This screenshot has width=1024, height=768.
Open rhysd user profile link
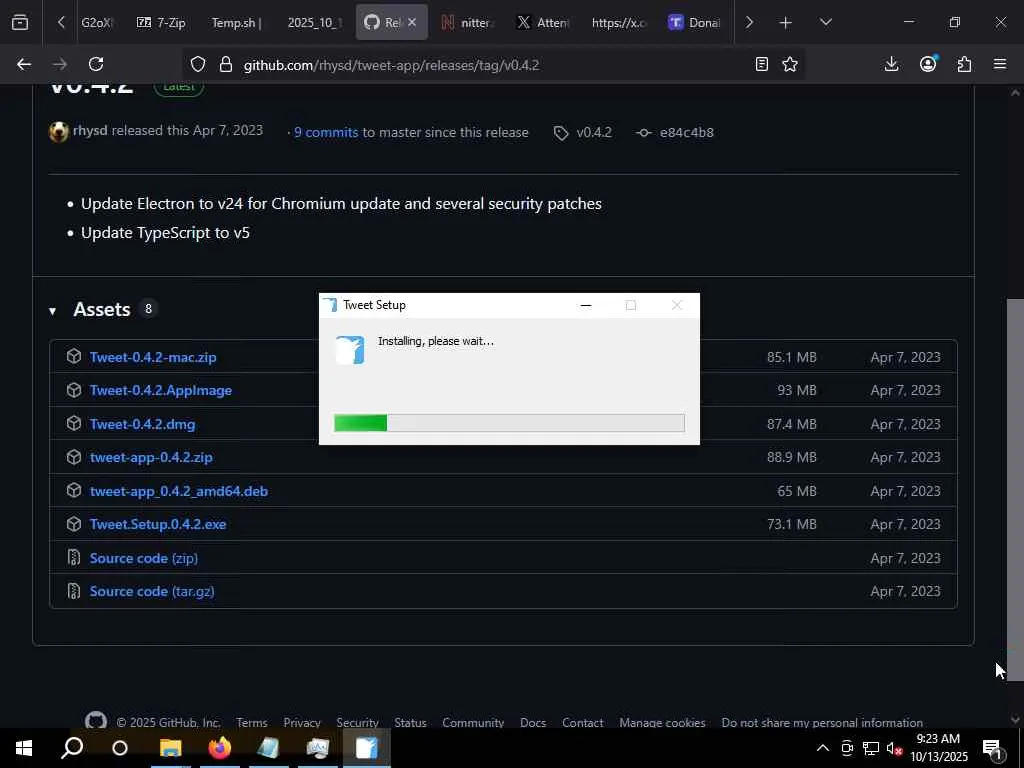click(90, 131)
